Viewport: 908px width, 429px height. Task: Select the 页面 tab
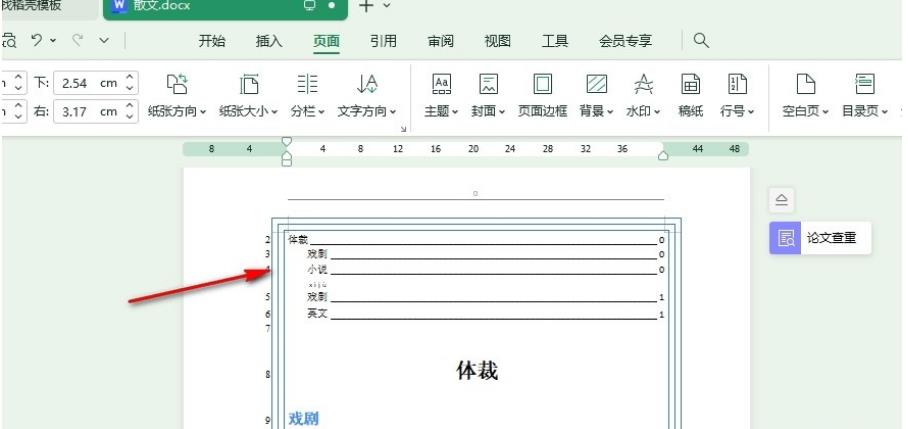click(x=326, y=41)
